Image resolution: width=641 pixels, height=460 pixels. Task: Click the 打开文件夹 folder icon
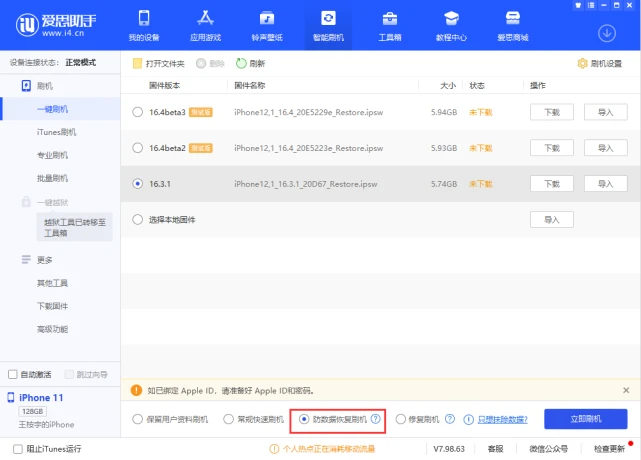click(137, 63)
